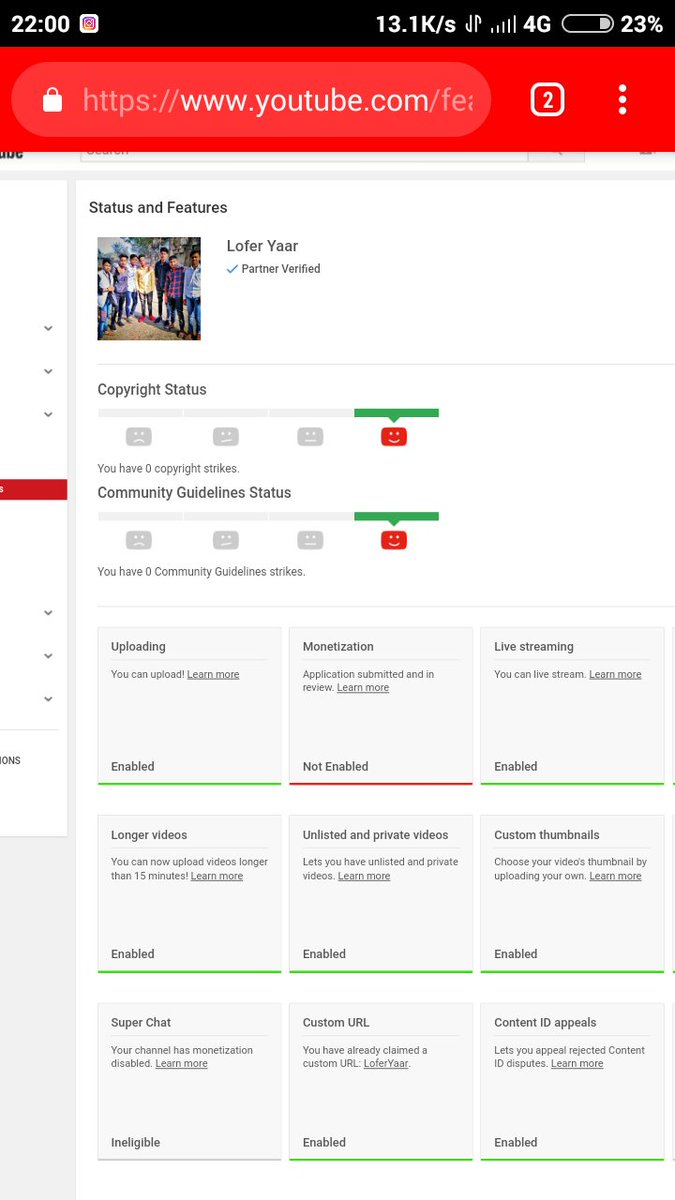Image resolution: width=675 pixels, height=1200 pixels.
Task: Click Learn more in Custom thumbnails card
Action: 615,876
